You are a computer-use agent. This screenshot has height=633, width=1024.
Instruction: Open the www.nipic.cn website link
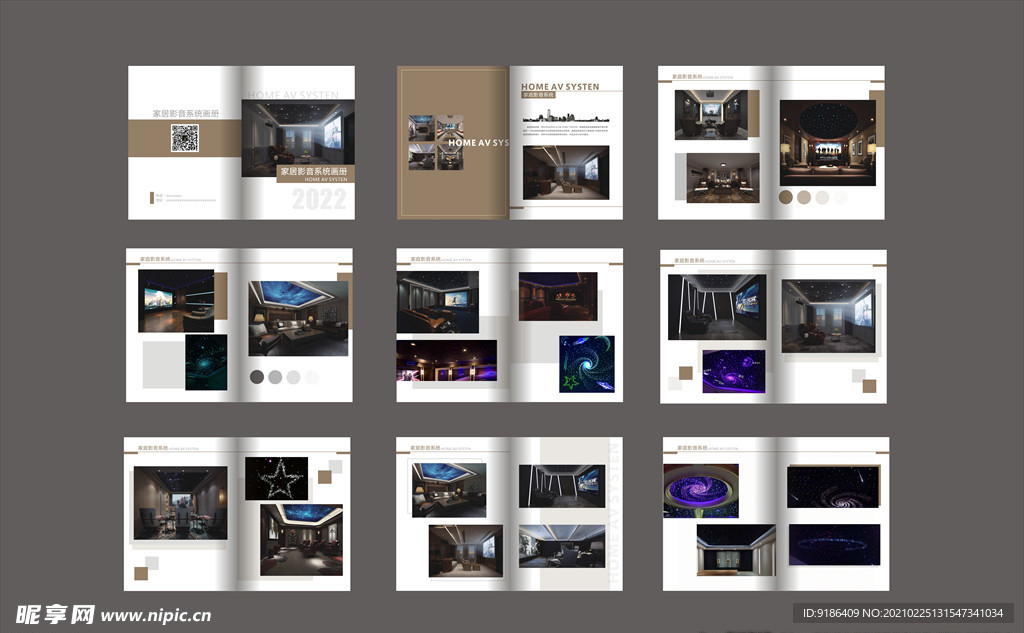tap(155, 616)
